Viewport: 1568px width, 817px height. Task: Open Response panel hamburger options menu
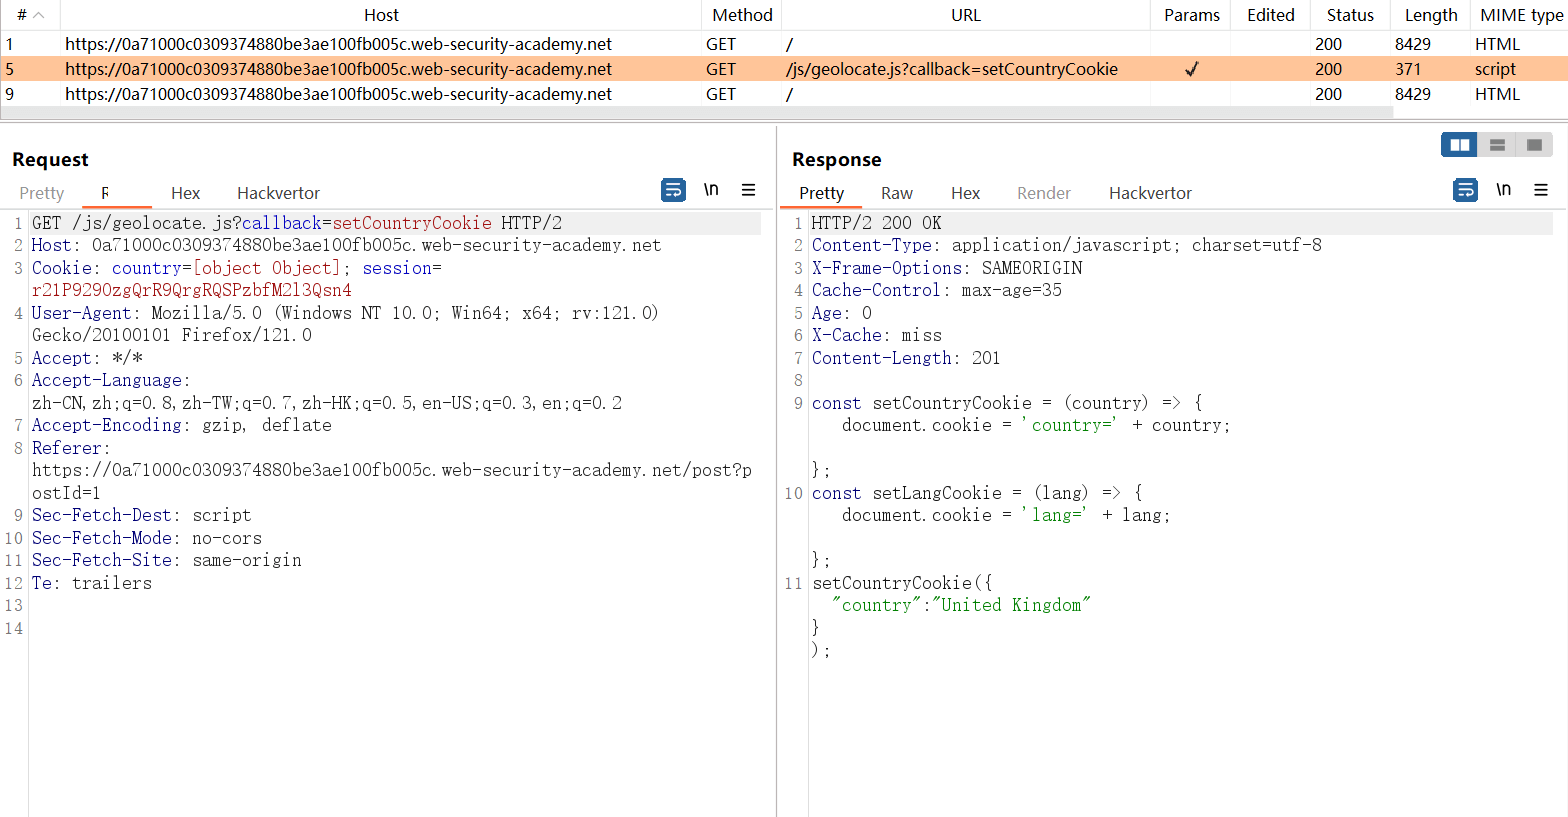click(x=1540, y=190)
